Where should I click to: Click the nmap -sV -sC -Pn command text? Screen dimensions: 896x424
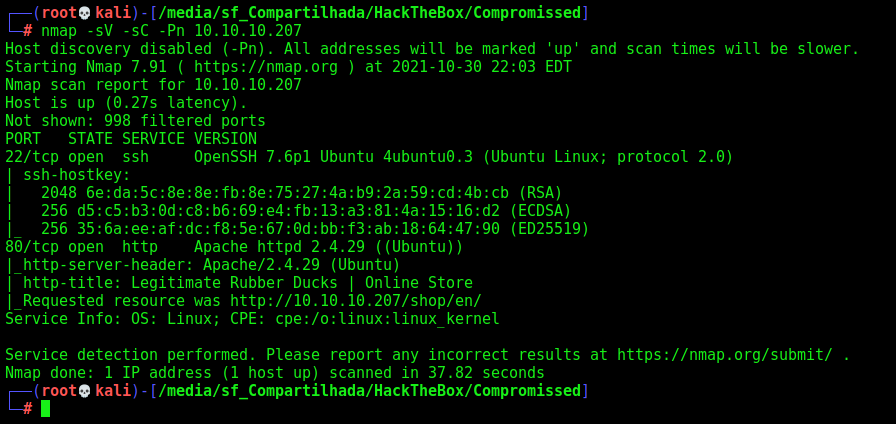coord(171,31)
